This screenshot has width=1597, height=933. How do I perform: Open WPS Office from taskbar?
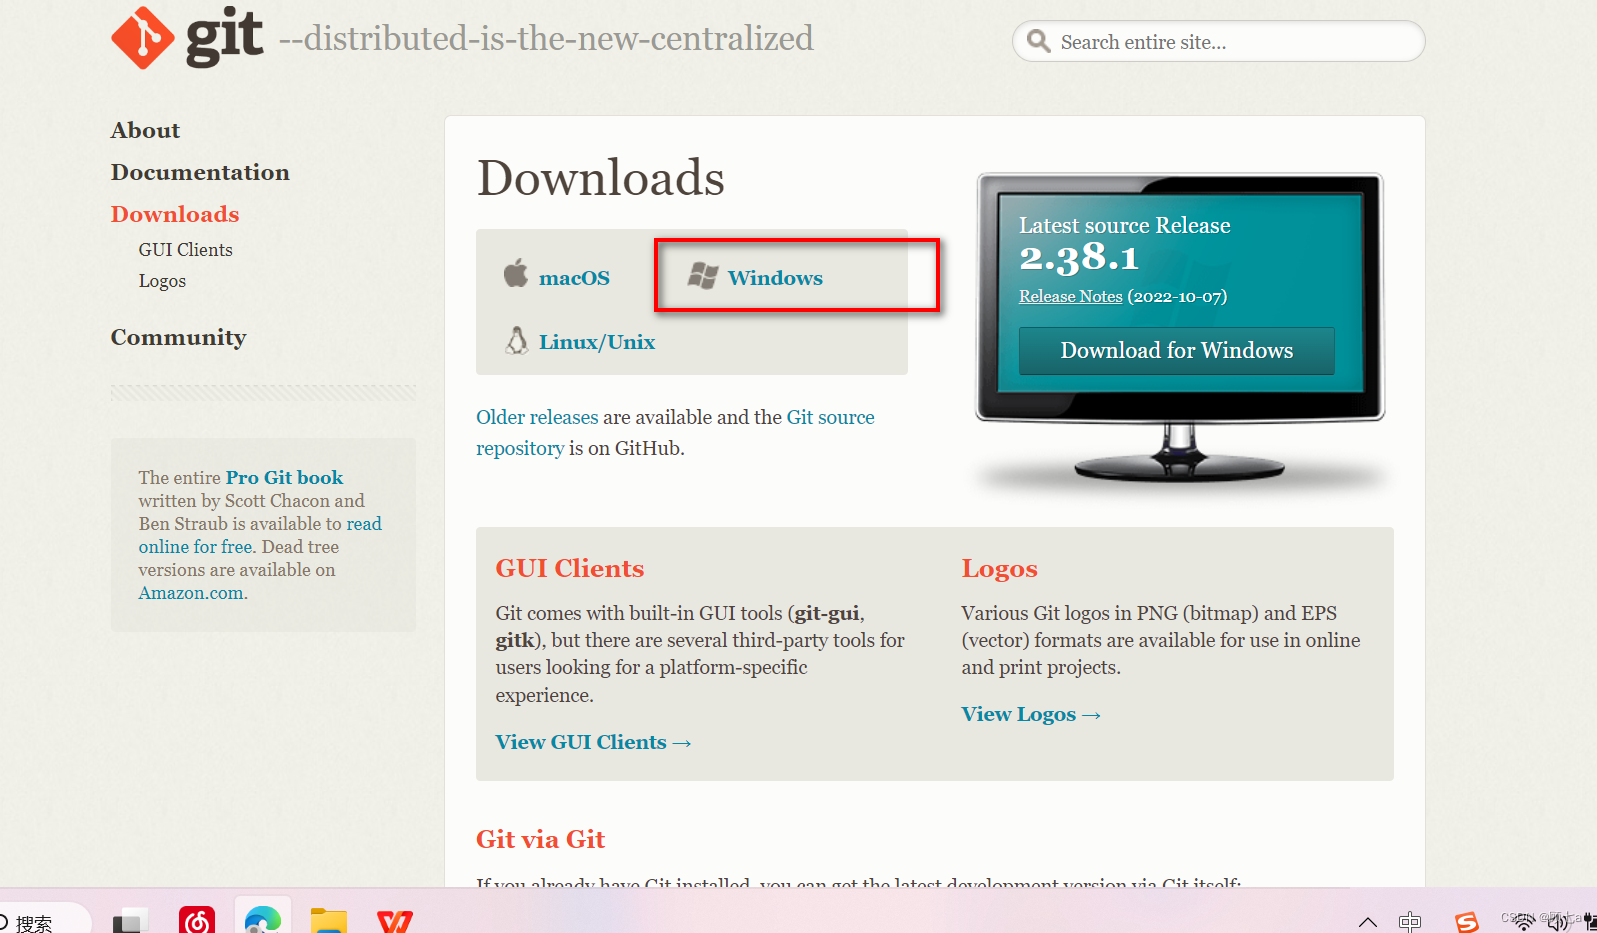coord(395,919)
